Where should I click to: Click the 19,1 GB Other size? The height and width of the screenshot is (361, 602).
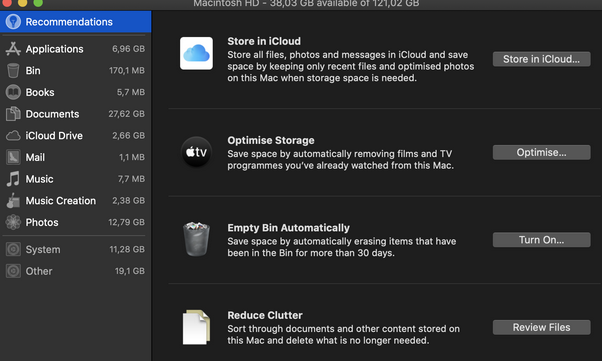pos(130,271)
